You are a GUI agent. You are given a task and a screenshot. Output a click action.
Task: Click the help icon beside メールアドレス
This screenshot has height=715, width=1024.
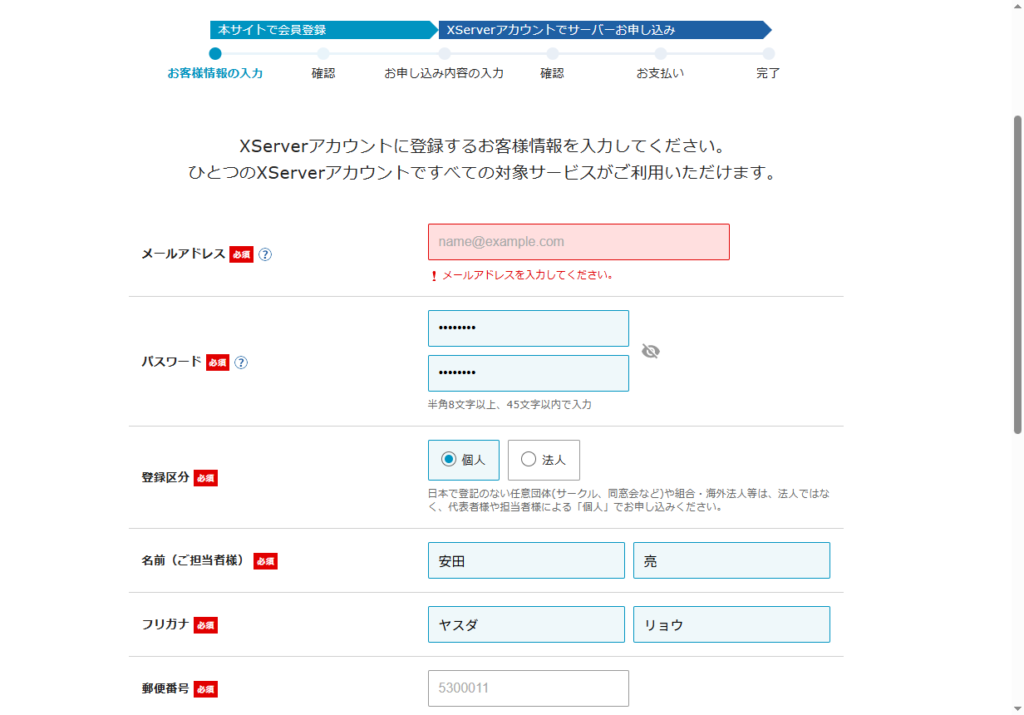264,255
